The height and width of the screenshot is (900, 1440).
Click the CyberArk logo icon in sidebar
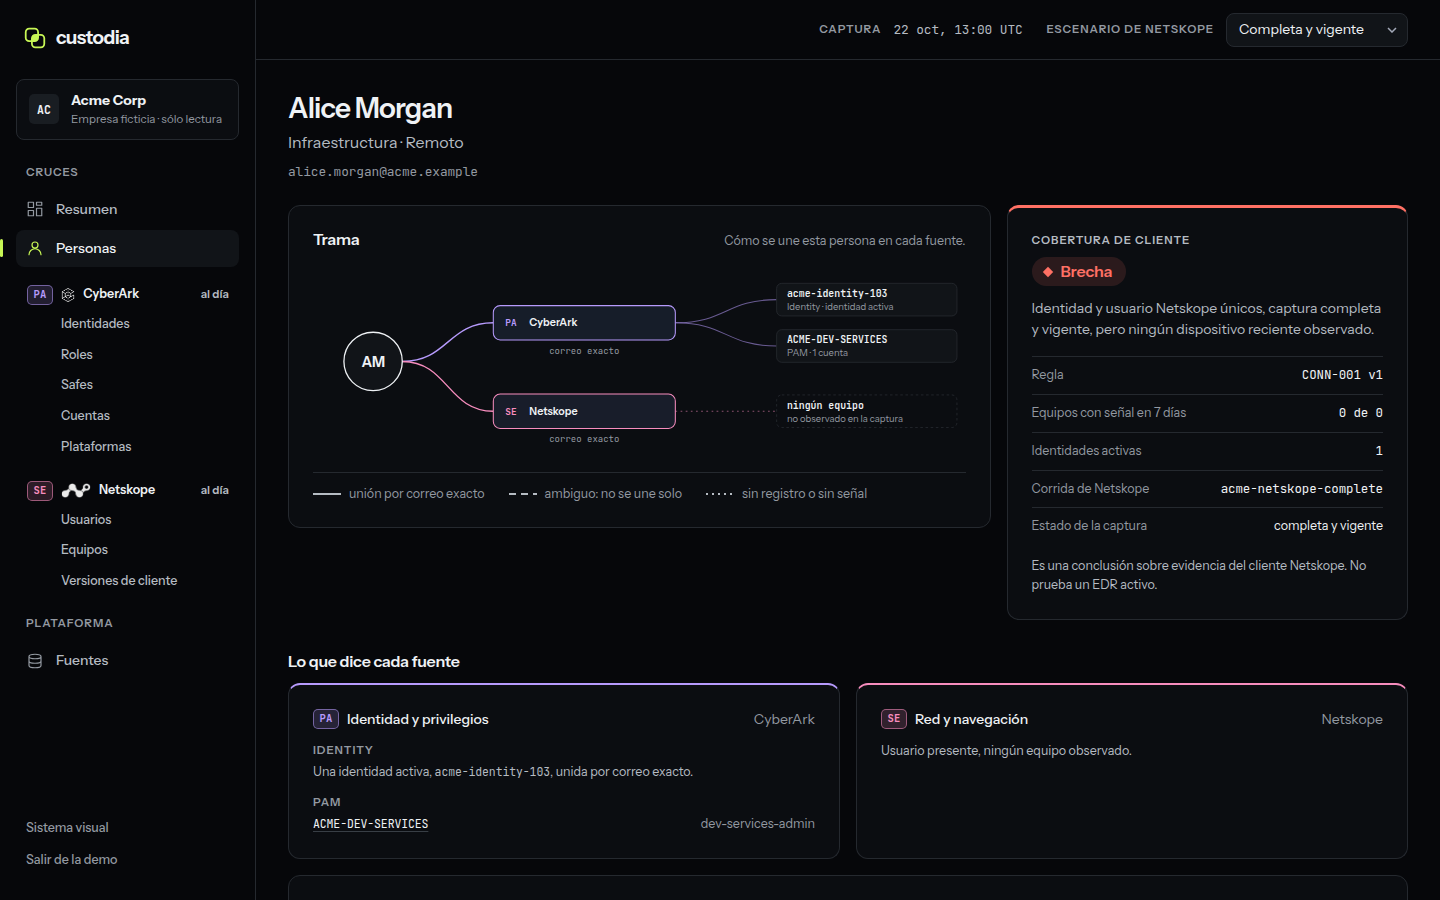pyautogui.click(x=68, y=294)
